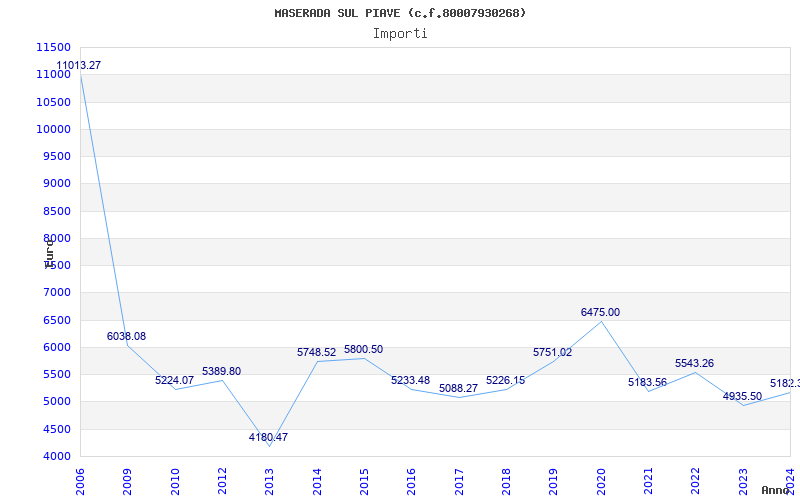Click the 11013.27 data label
Image resolution: width=800 pixels, height=500 pixels.
click(79, 65)
